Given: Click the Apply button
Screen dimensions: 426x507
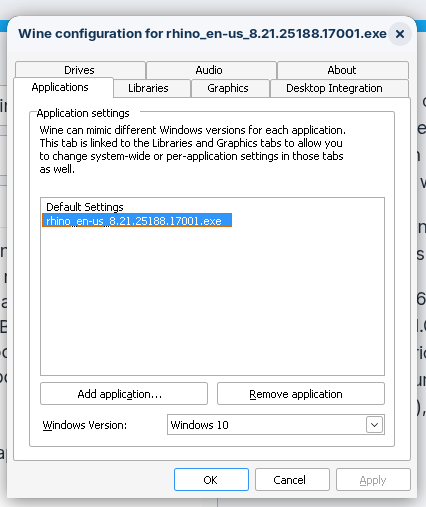Looking at the screenshot, I should pos(373,480).
